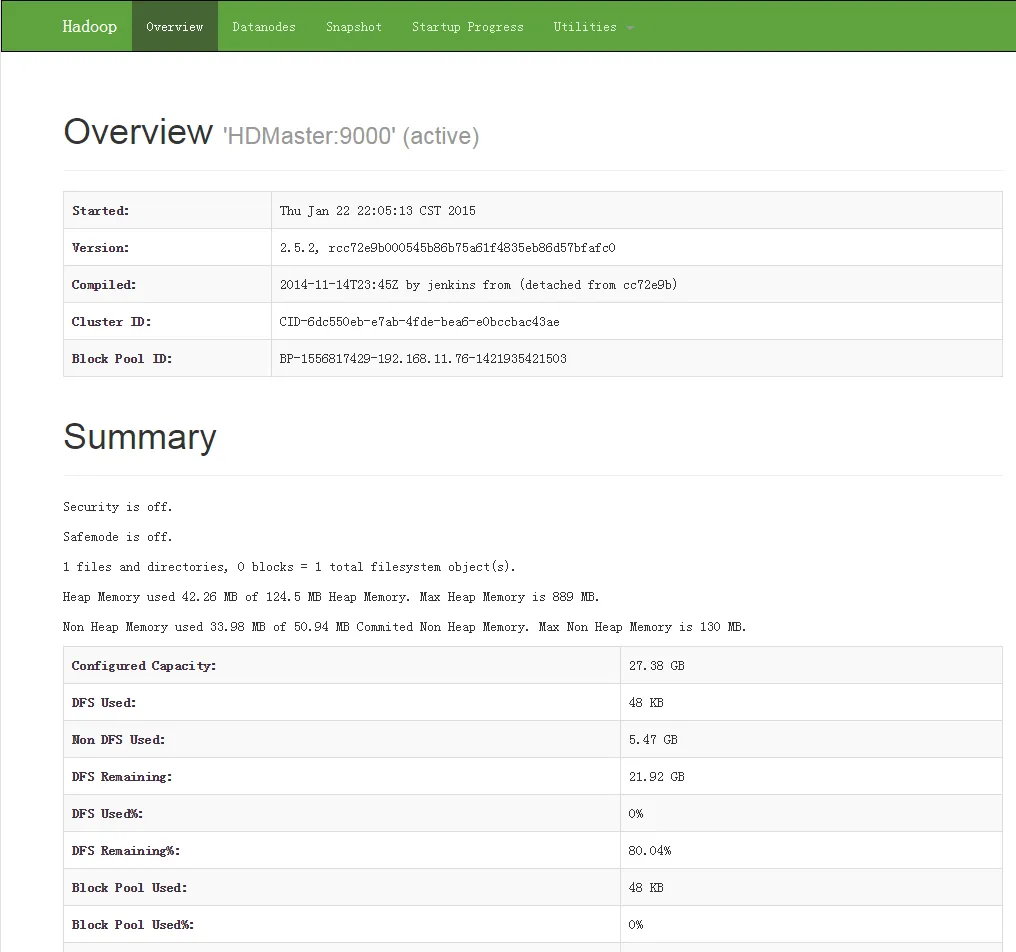The width and height of the screenshot is (1016, 952).
Task: Expand the Utilities dropdown menu
Action: [593, 27]
